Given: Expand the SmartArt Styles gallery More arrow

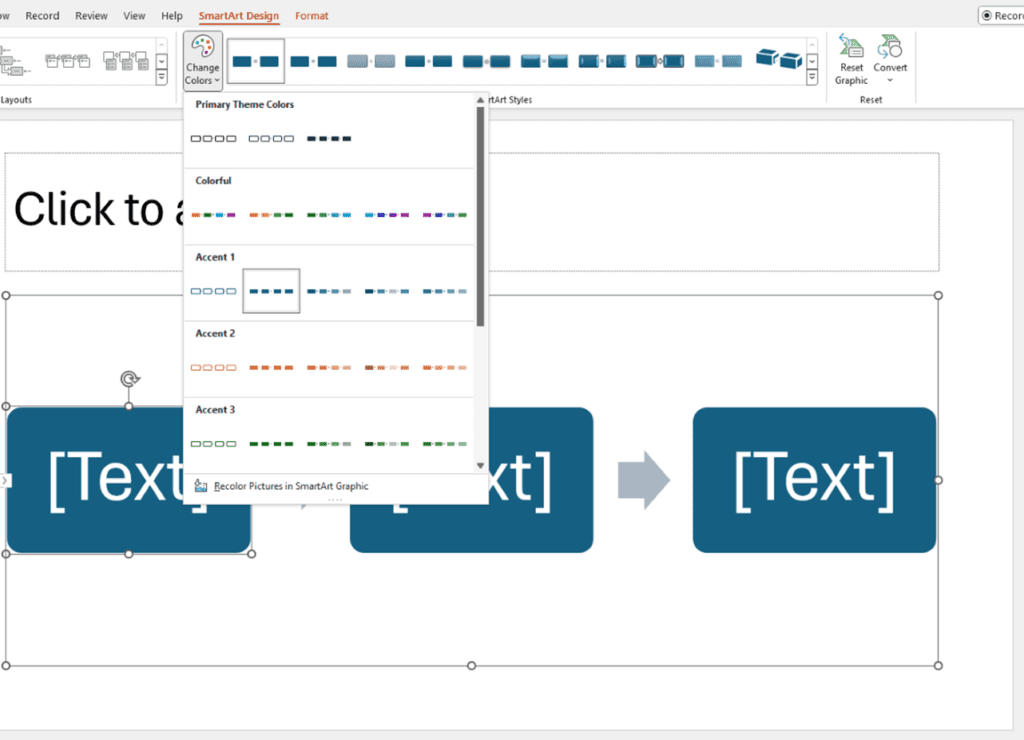Looking at the screenshot, I should pos(813,76).
